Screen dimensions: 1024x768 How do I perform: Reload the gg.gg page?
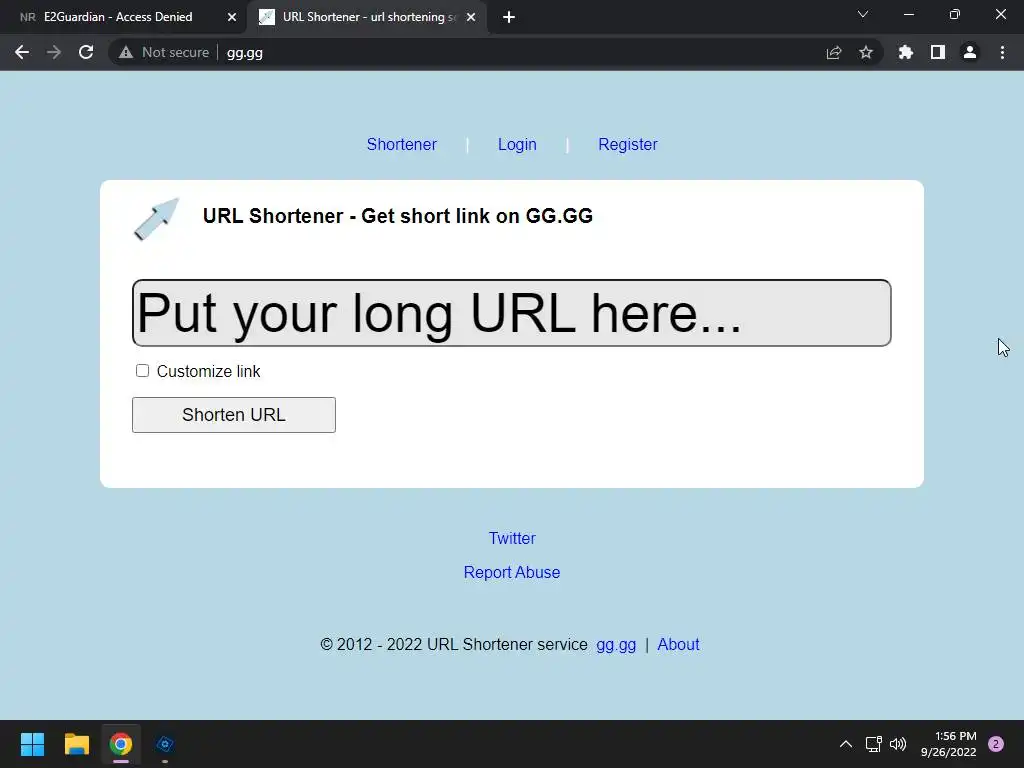tap(86, 52)
